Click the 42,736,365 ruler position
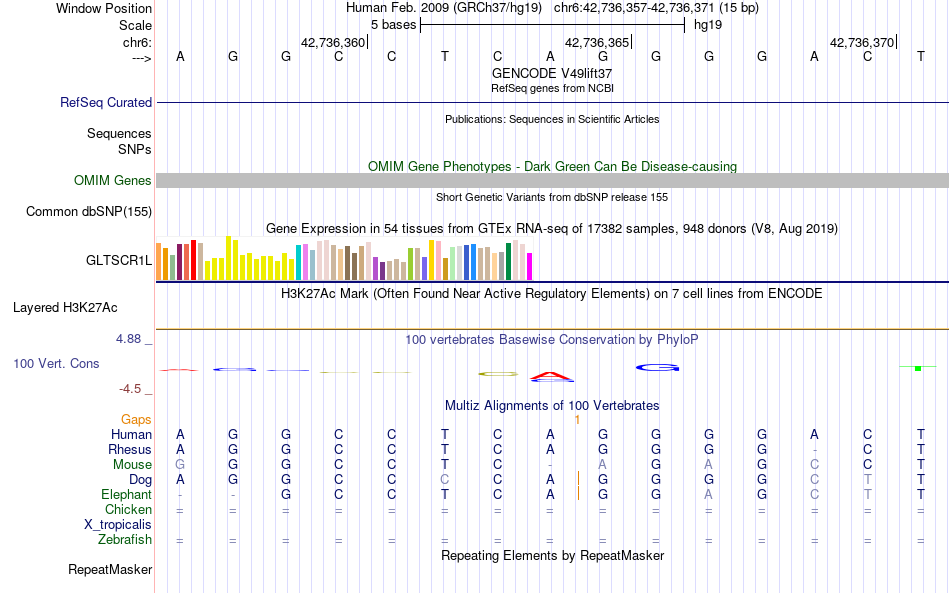950x593 pixels. tap(597, 42)
